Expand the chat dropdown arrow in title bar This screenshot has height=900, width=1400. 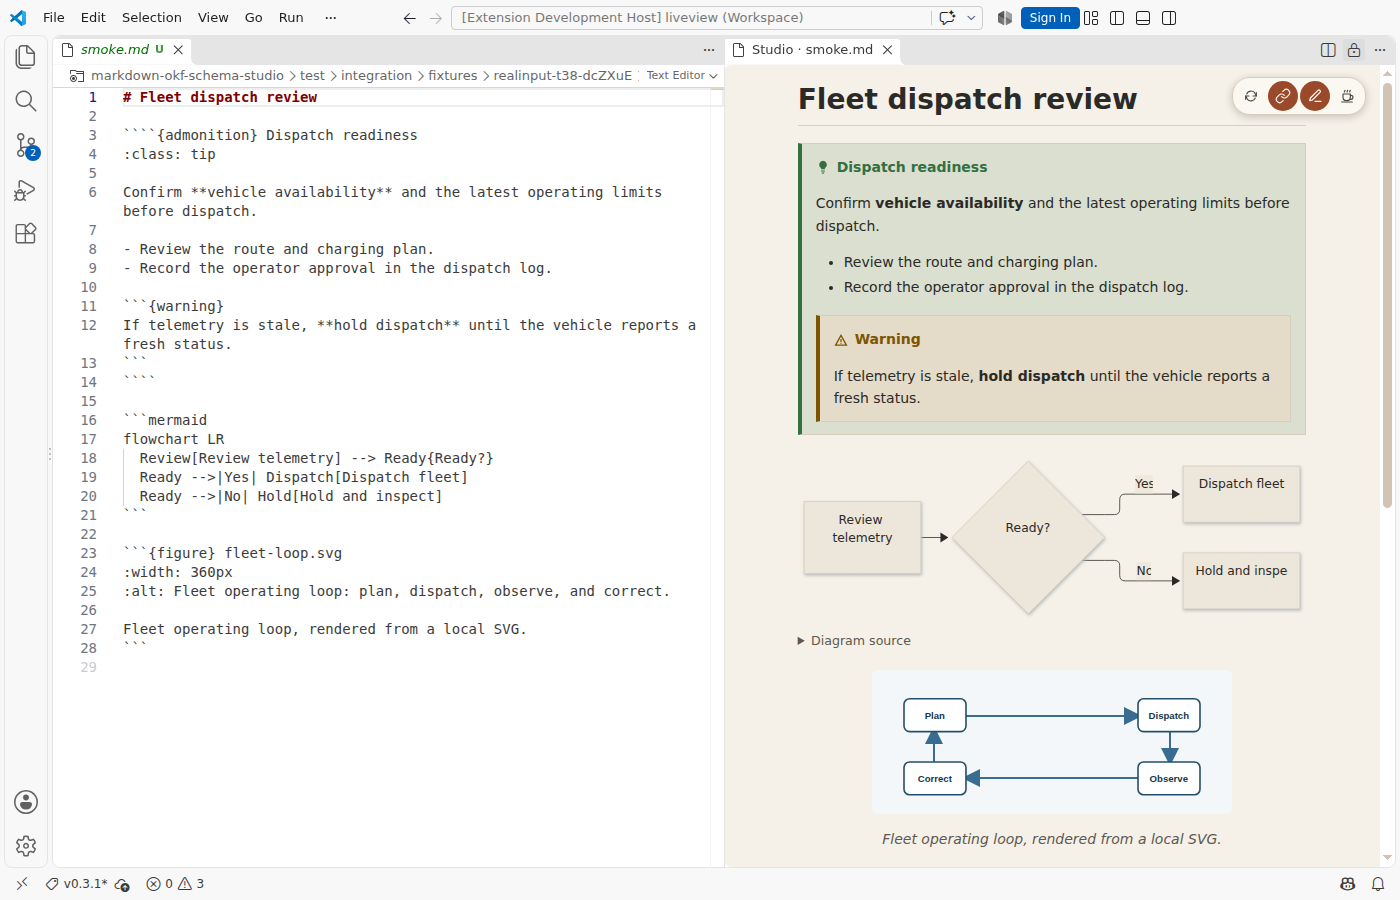pyautogui.click(x=971, y=18)
